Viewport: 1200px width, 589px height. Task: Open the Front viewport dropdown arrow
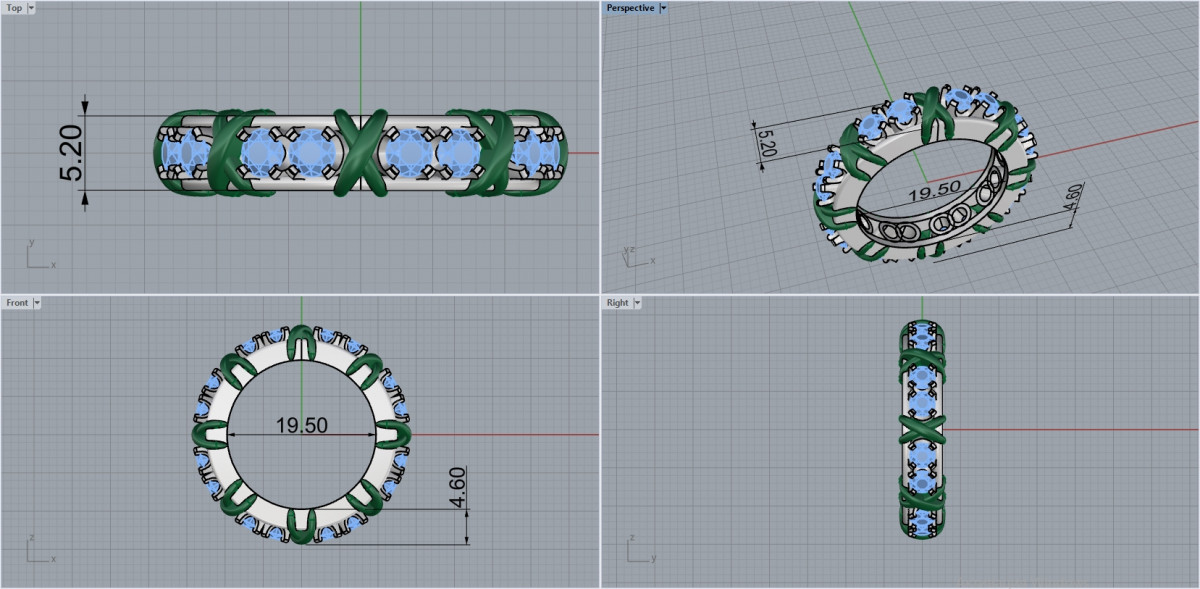tap(36, 302)
